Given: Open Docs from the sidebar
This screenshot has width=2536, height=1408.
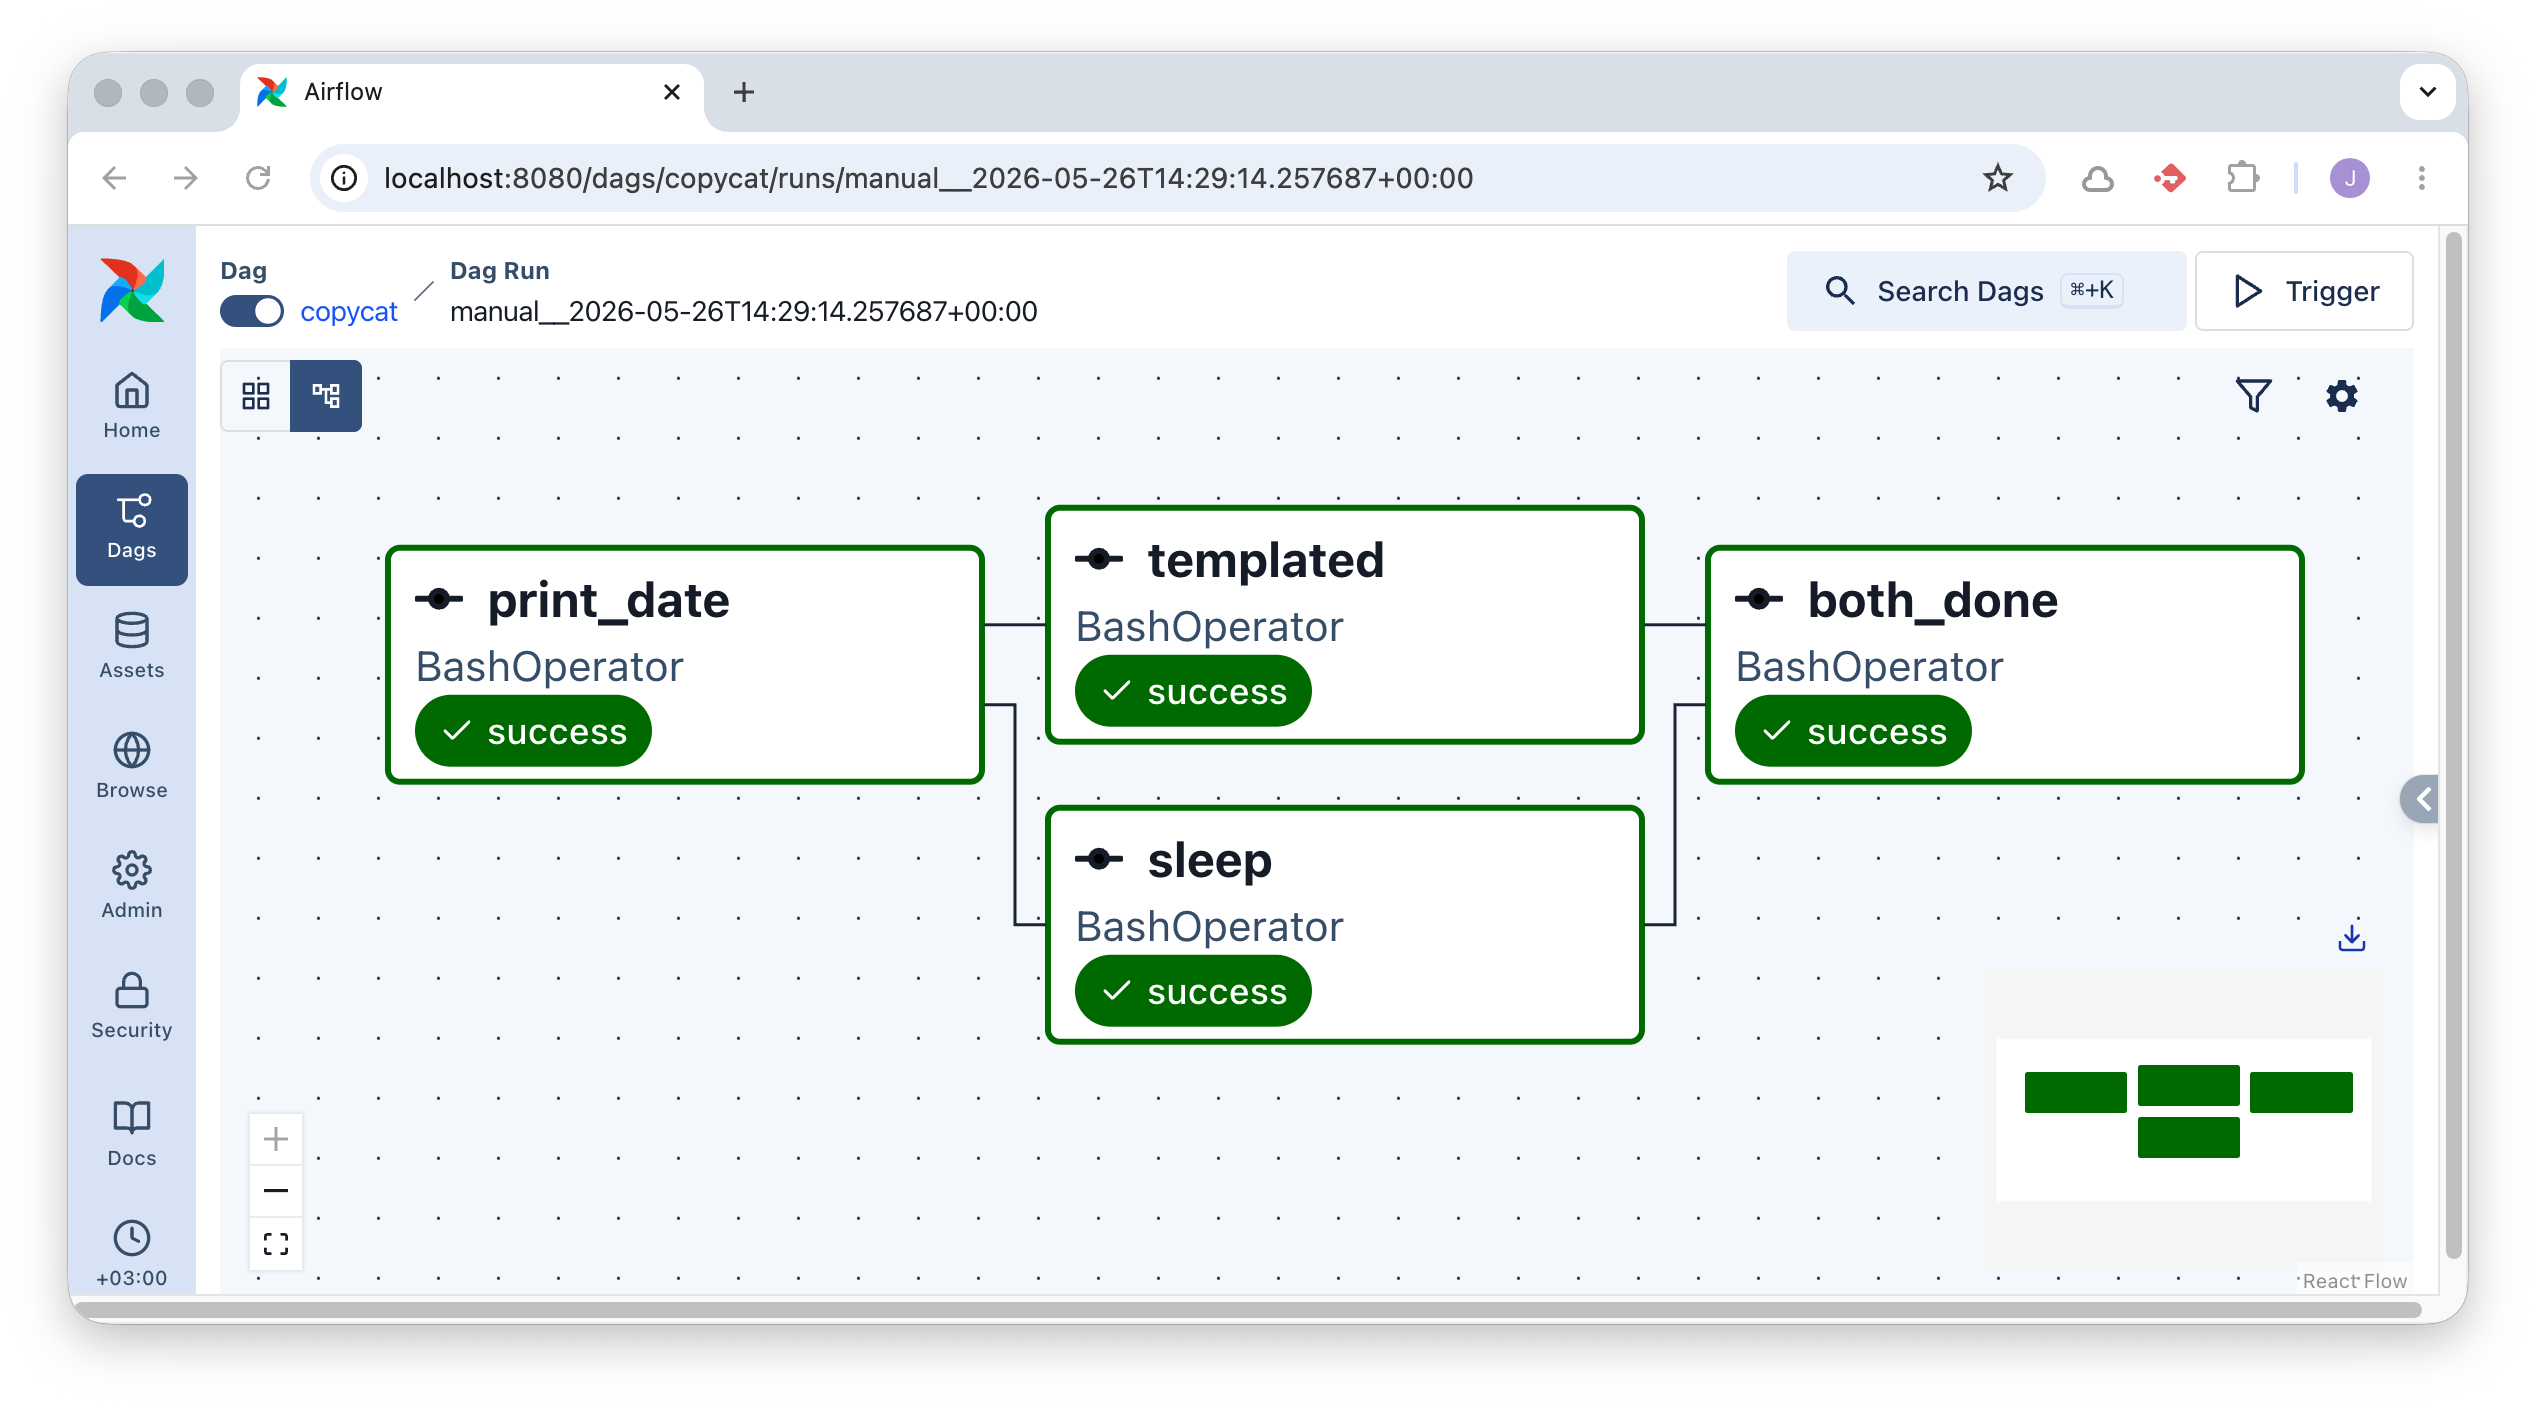Looking at the screenshot, I should coord(132,1134).
